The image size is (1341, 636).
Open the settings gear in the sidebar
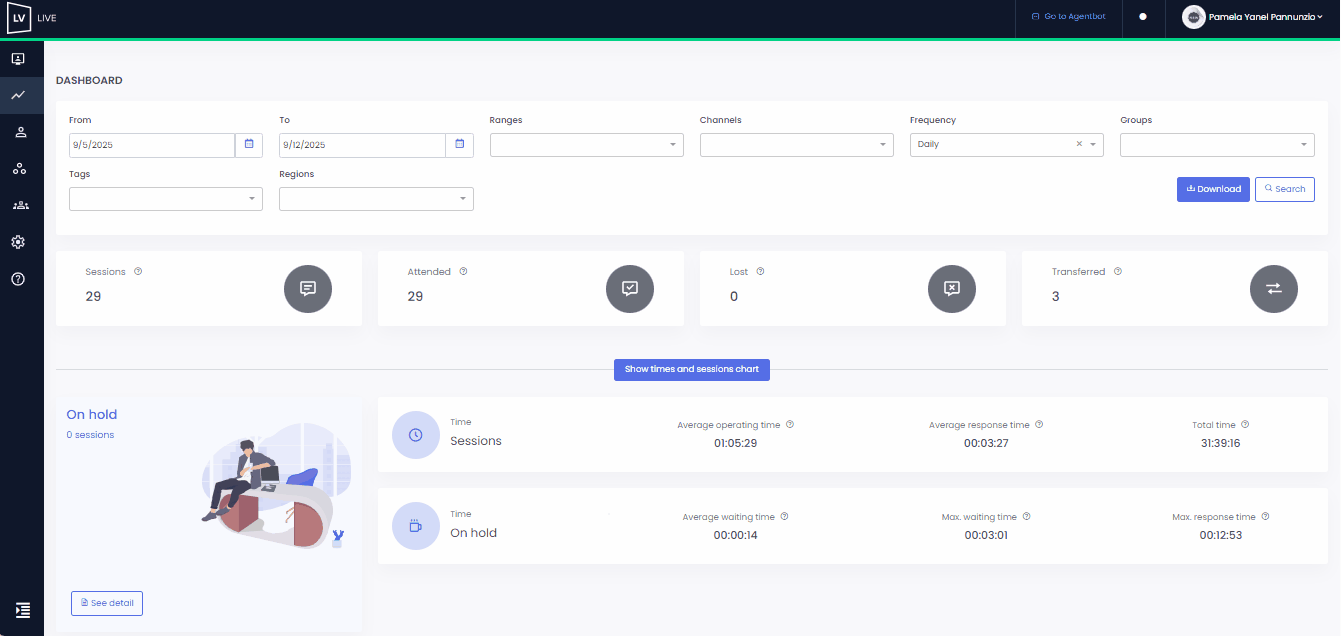[18, 242]
